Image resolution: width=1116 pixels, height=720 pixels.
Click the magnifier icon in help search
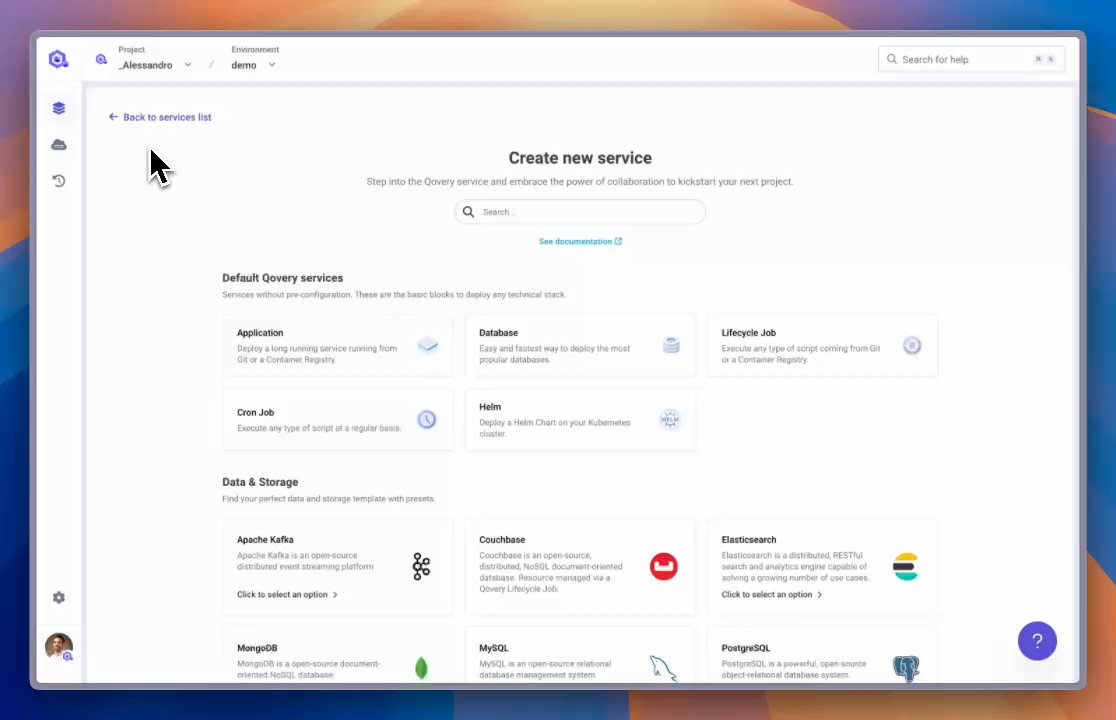[892, 59]
